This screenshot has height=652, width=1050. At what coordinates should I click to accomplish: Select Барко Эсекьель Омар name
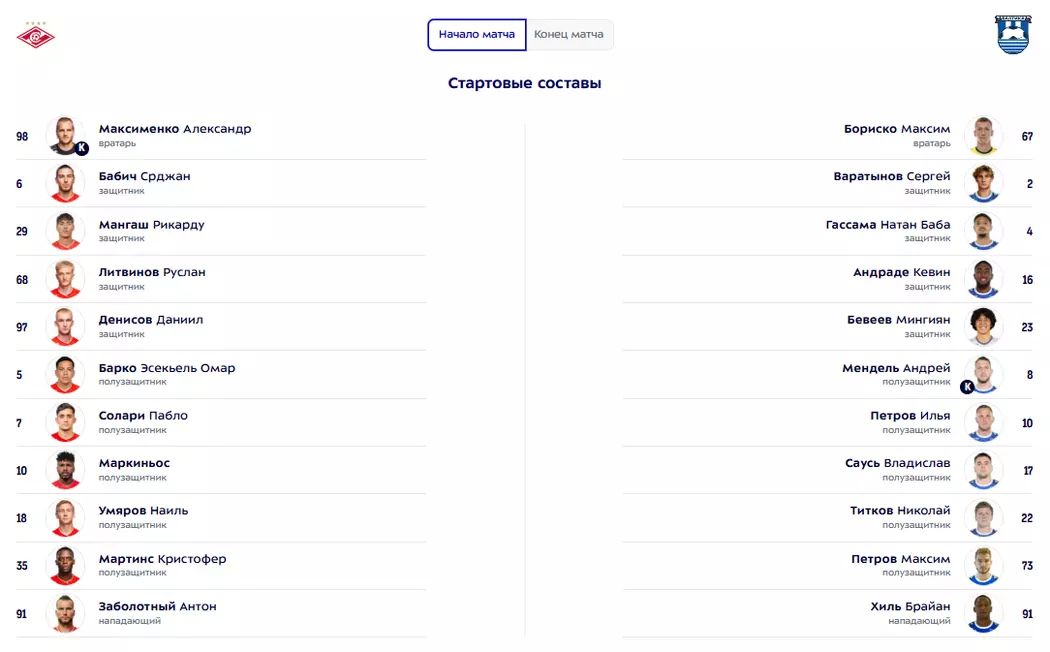(x=167, y=368)
